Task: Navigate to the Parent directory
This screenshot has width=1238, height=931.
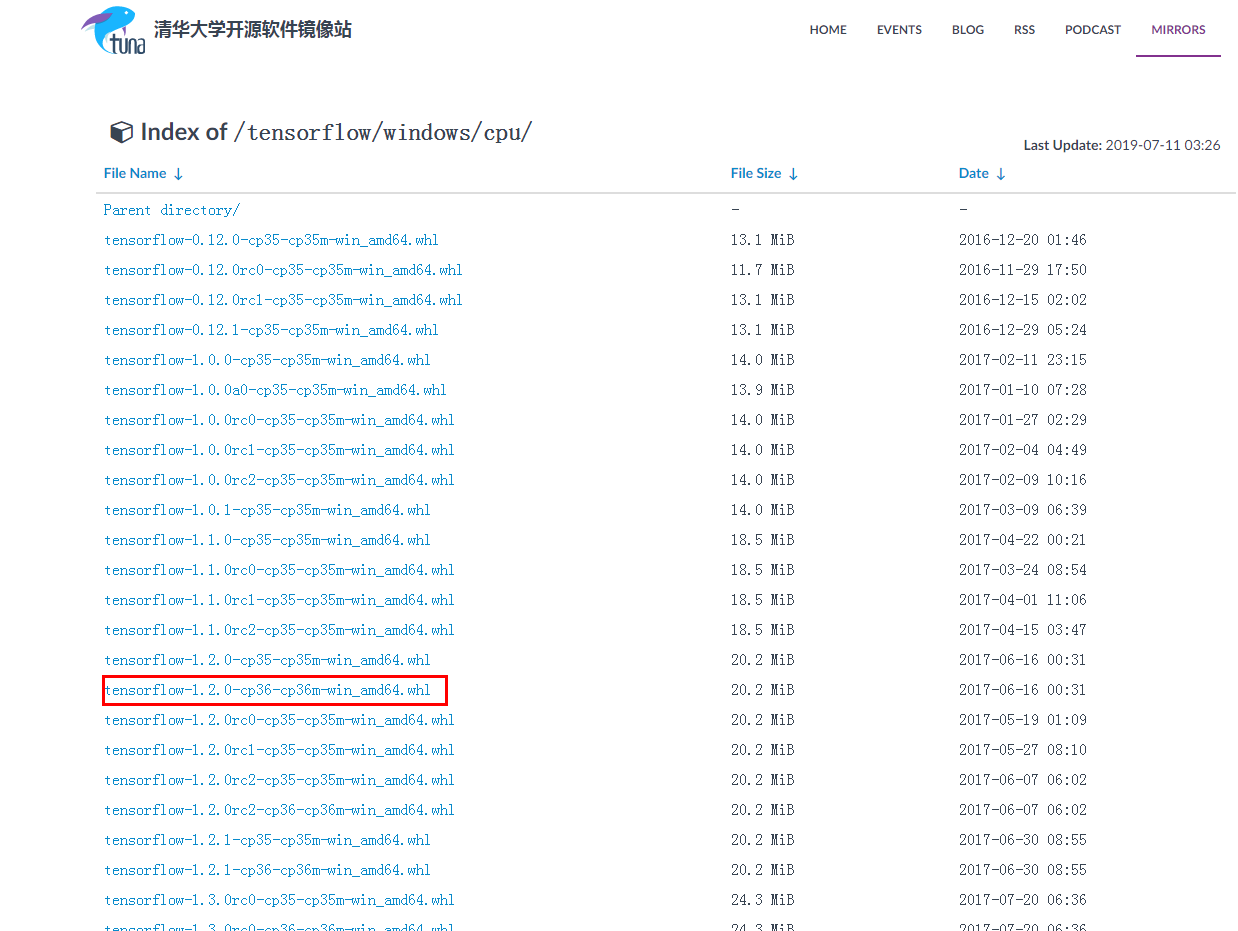Action: (x=171, y=209)
